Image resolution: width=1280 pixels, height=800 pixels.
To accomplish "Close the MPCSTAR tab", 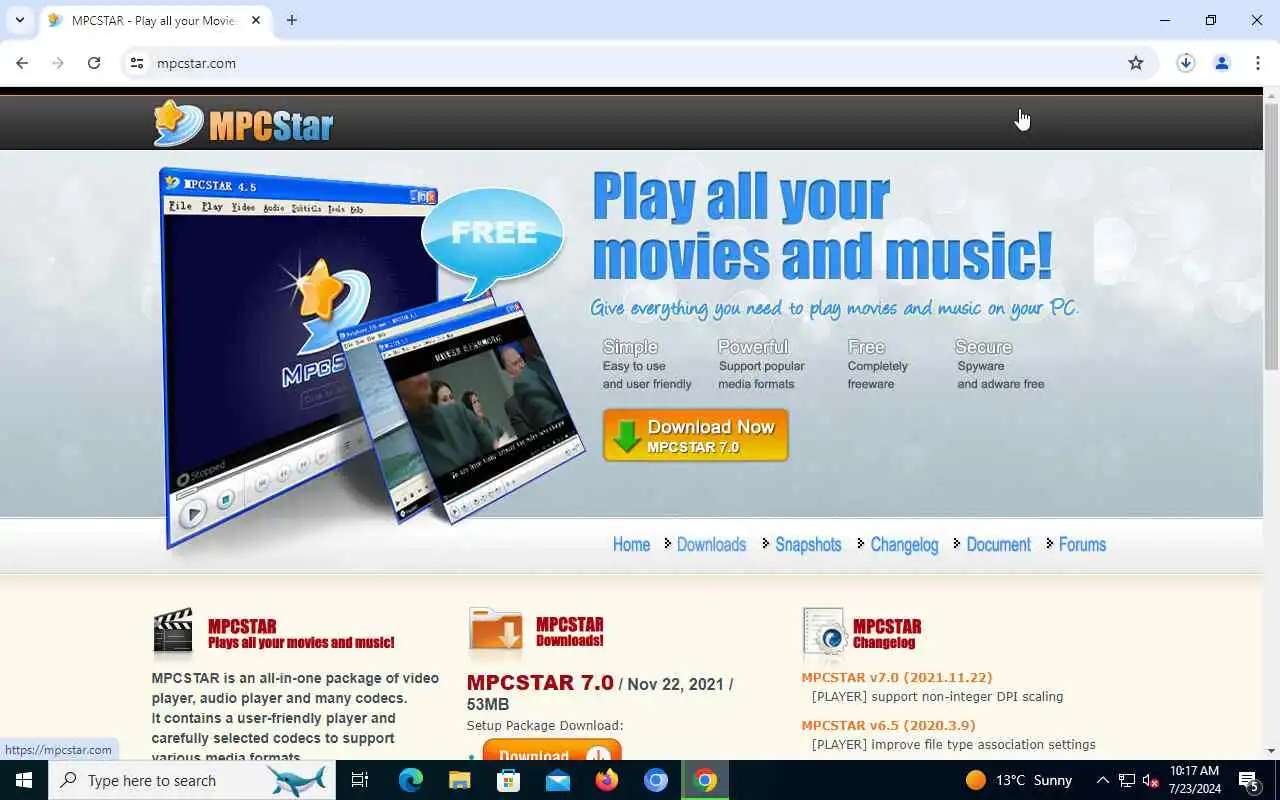I will click(x=256, y=20).
